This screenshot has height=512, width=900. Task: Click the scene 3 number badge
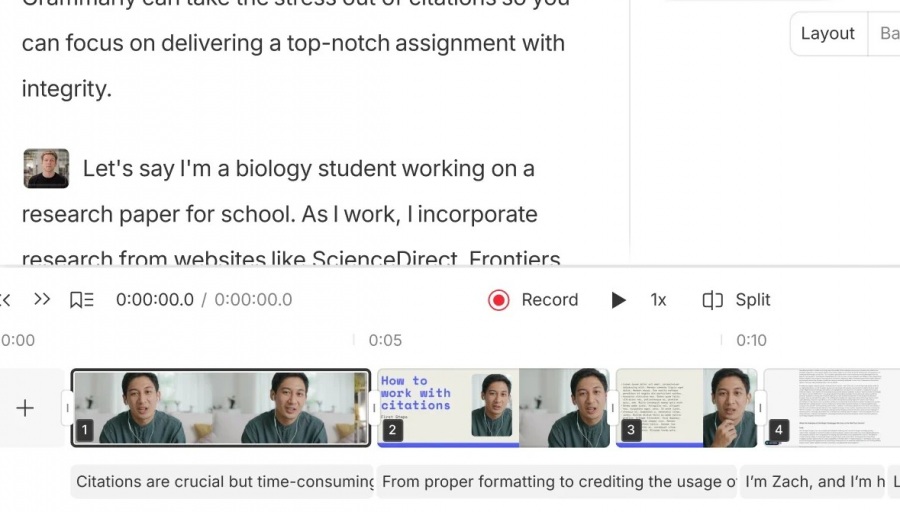click(630, 431)
